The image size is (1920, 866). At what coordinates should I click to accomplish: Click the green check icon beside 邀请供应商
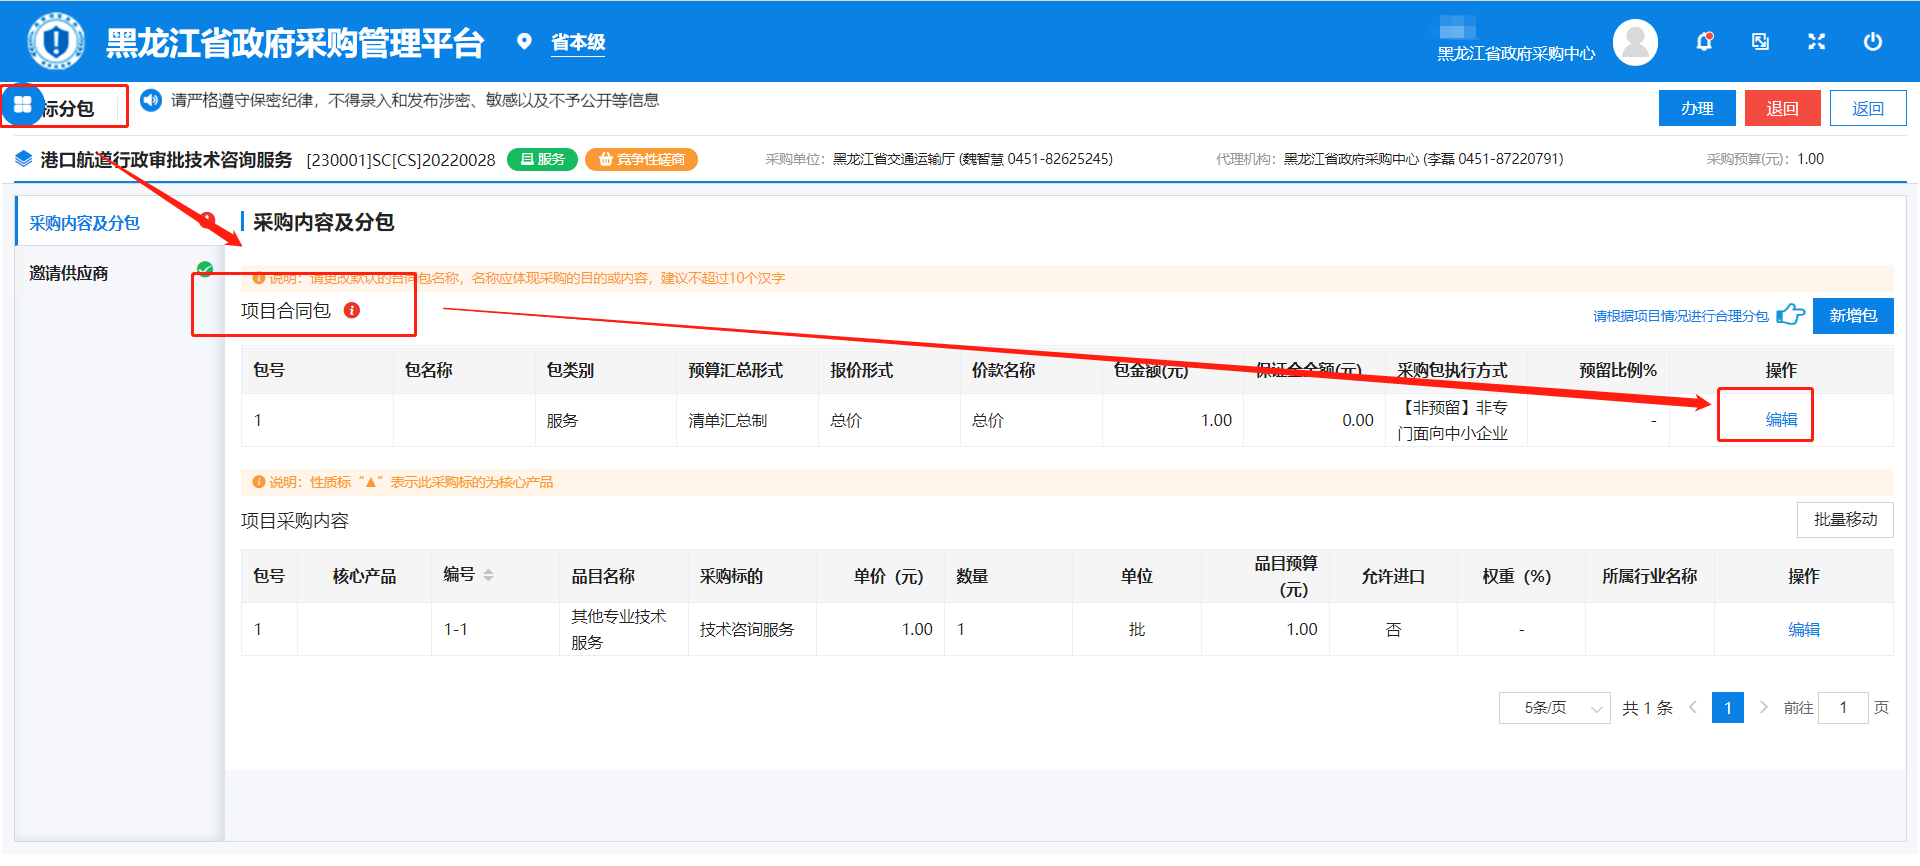(x=205, y=269)
